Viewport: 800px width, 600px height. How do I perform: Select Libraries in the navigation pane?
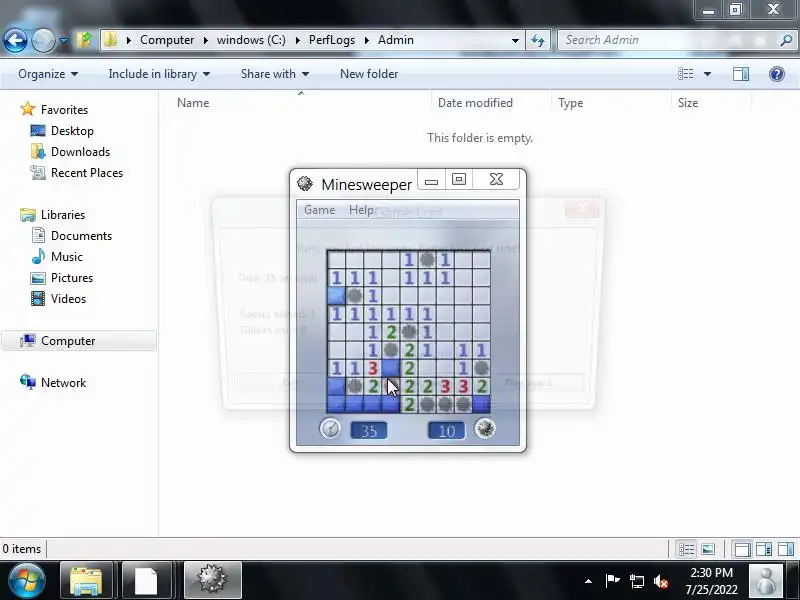63,214
